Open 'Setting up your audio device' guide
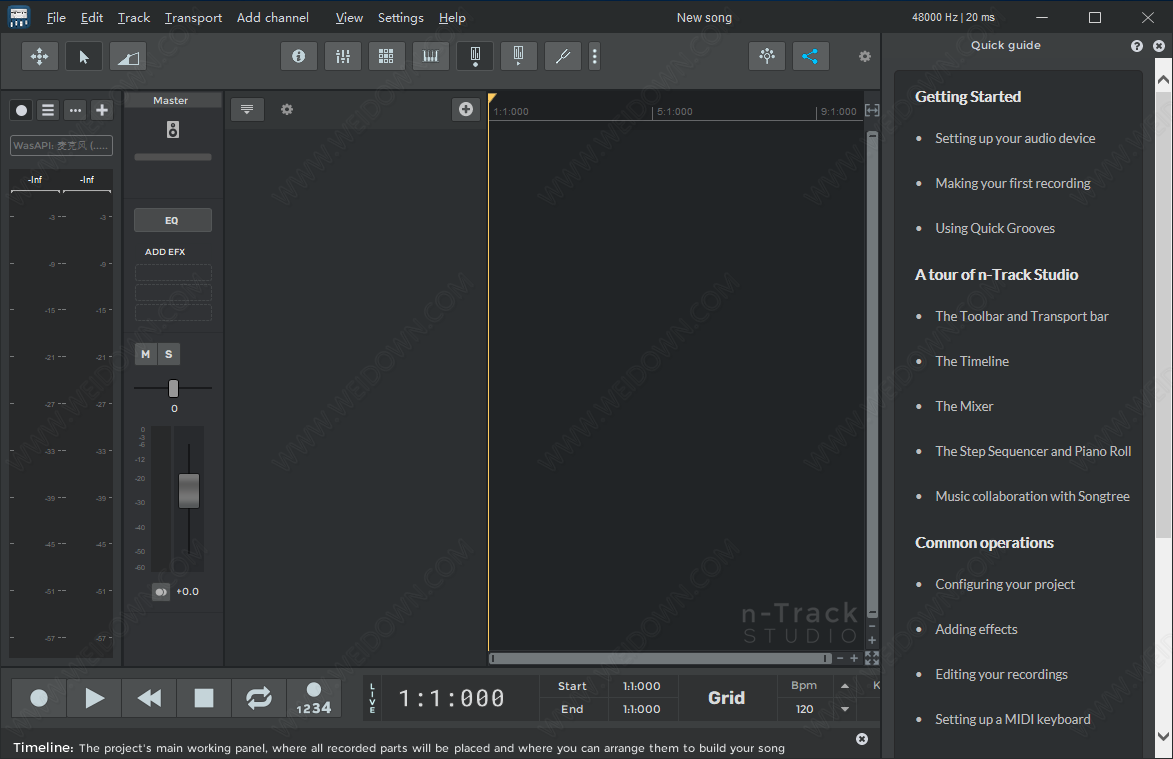Viewport: 1173px width, 759px height. [1015, 138]
